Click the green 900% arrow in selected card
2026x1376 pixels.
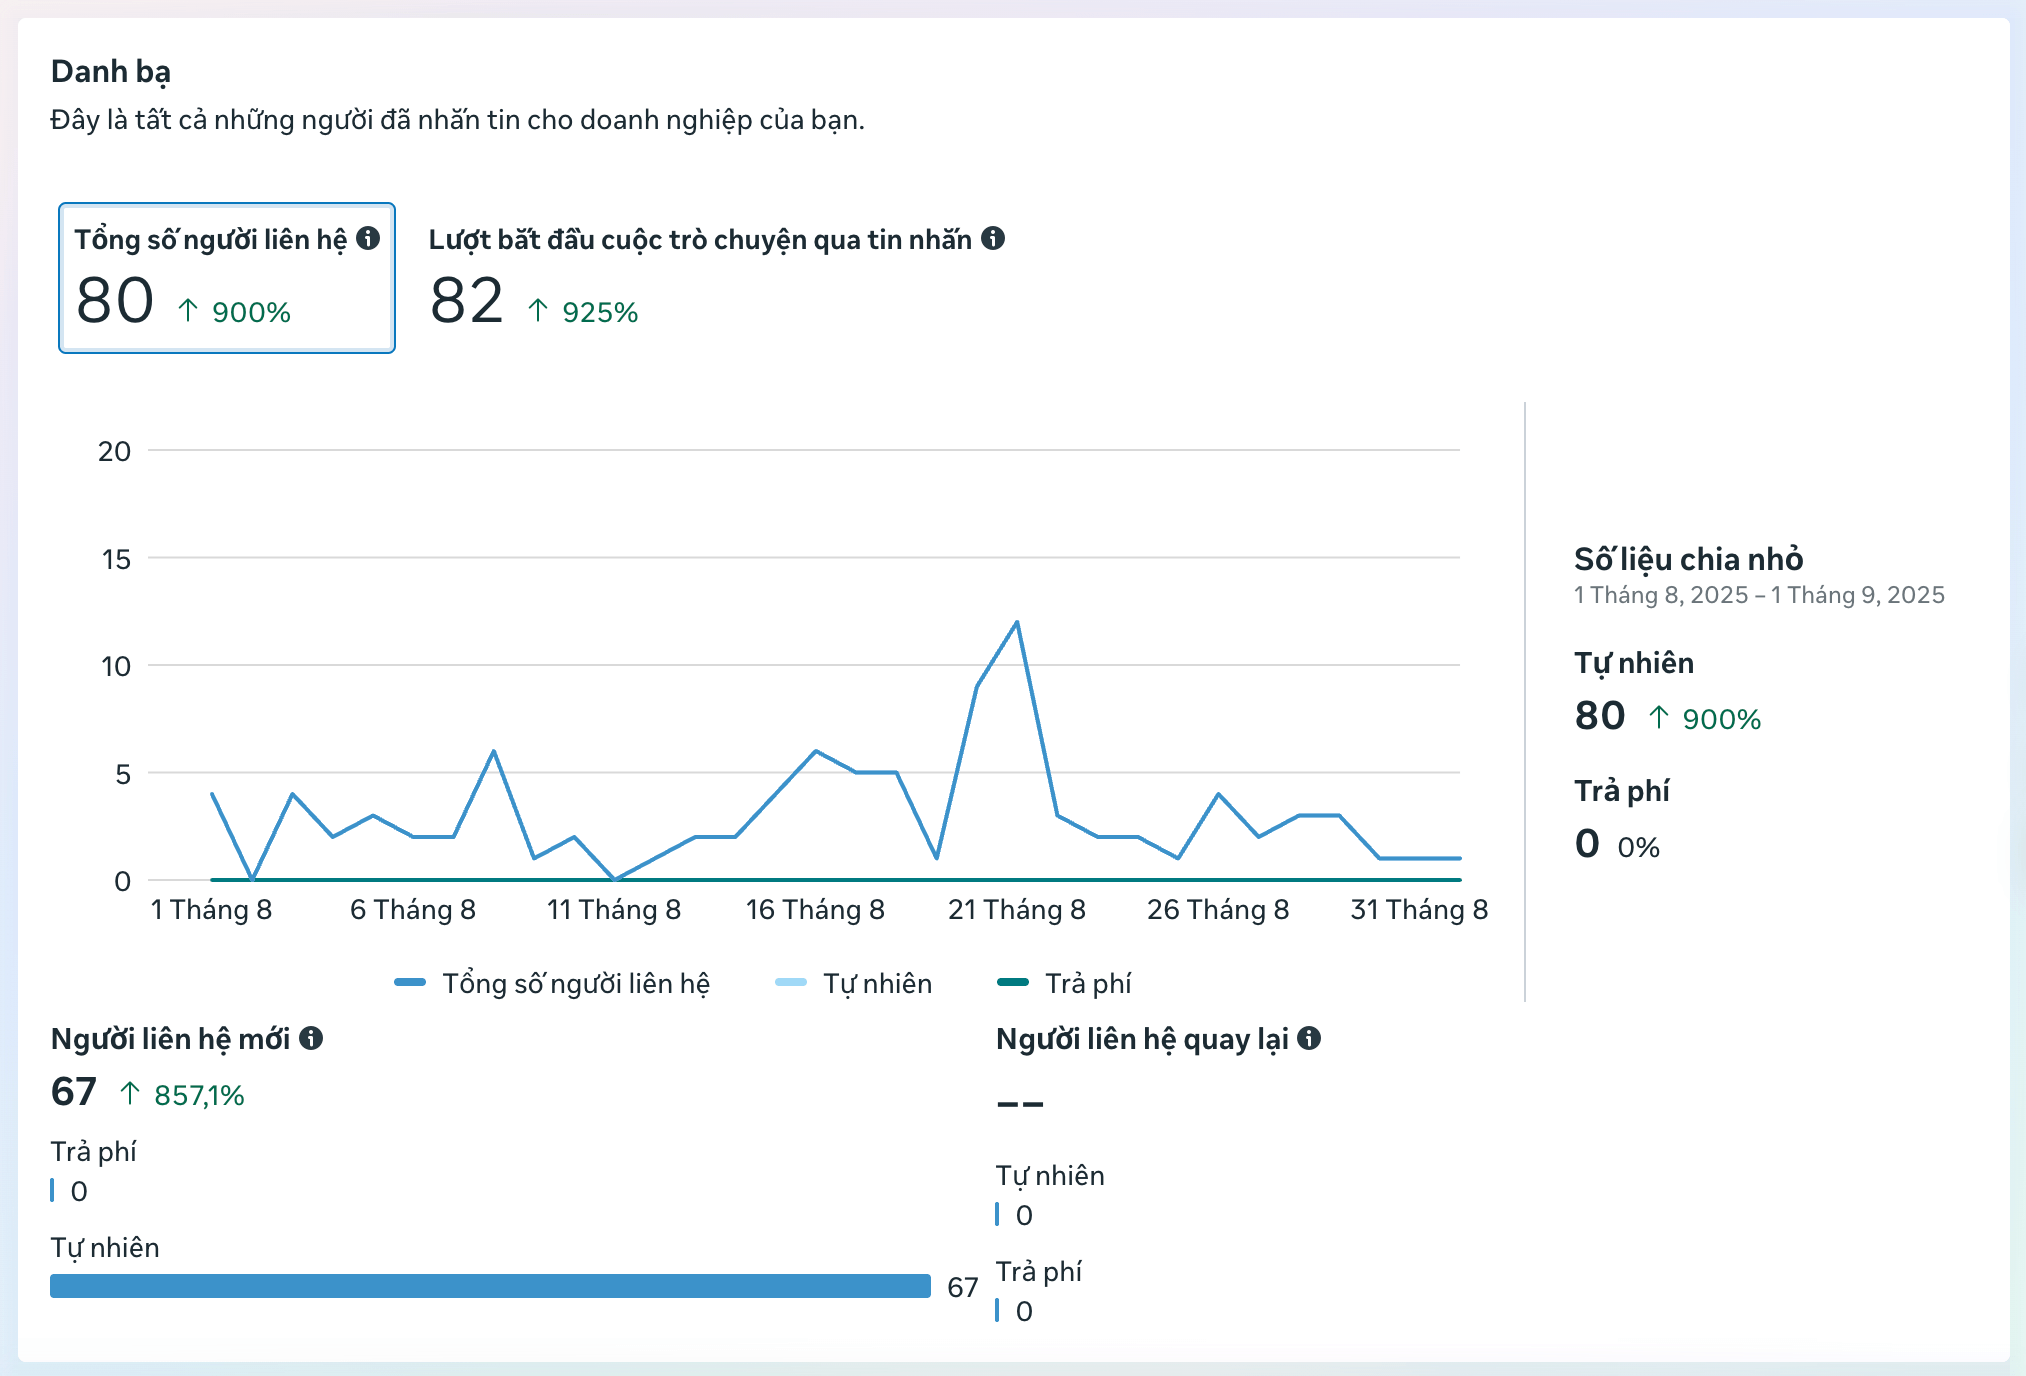click(188, 311)
